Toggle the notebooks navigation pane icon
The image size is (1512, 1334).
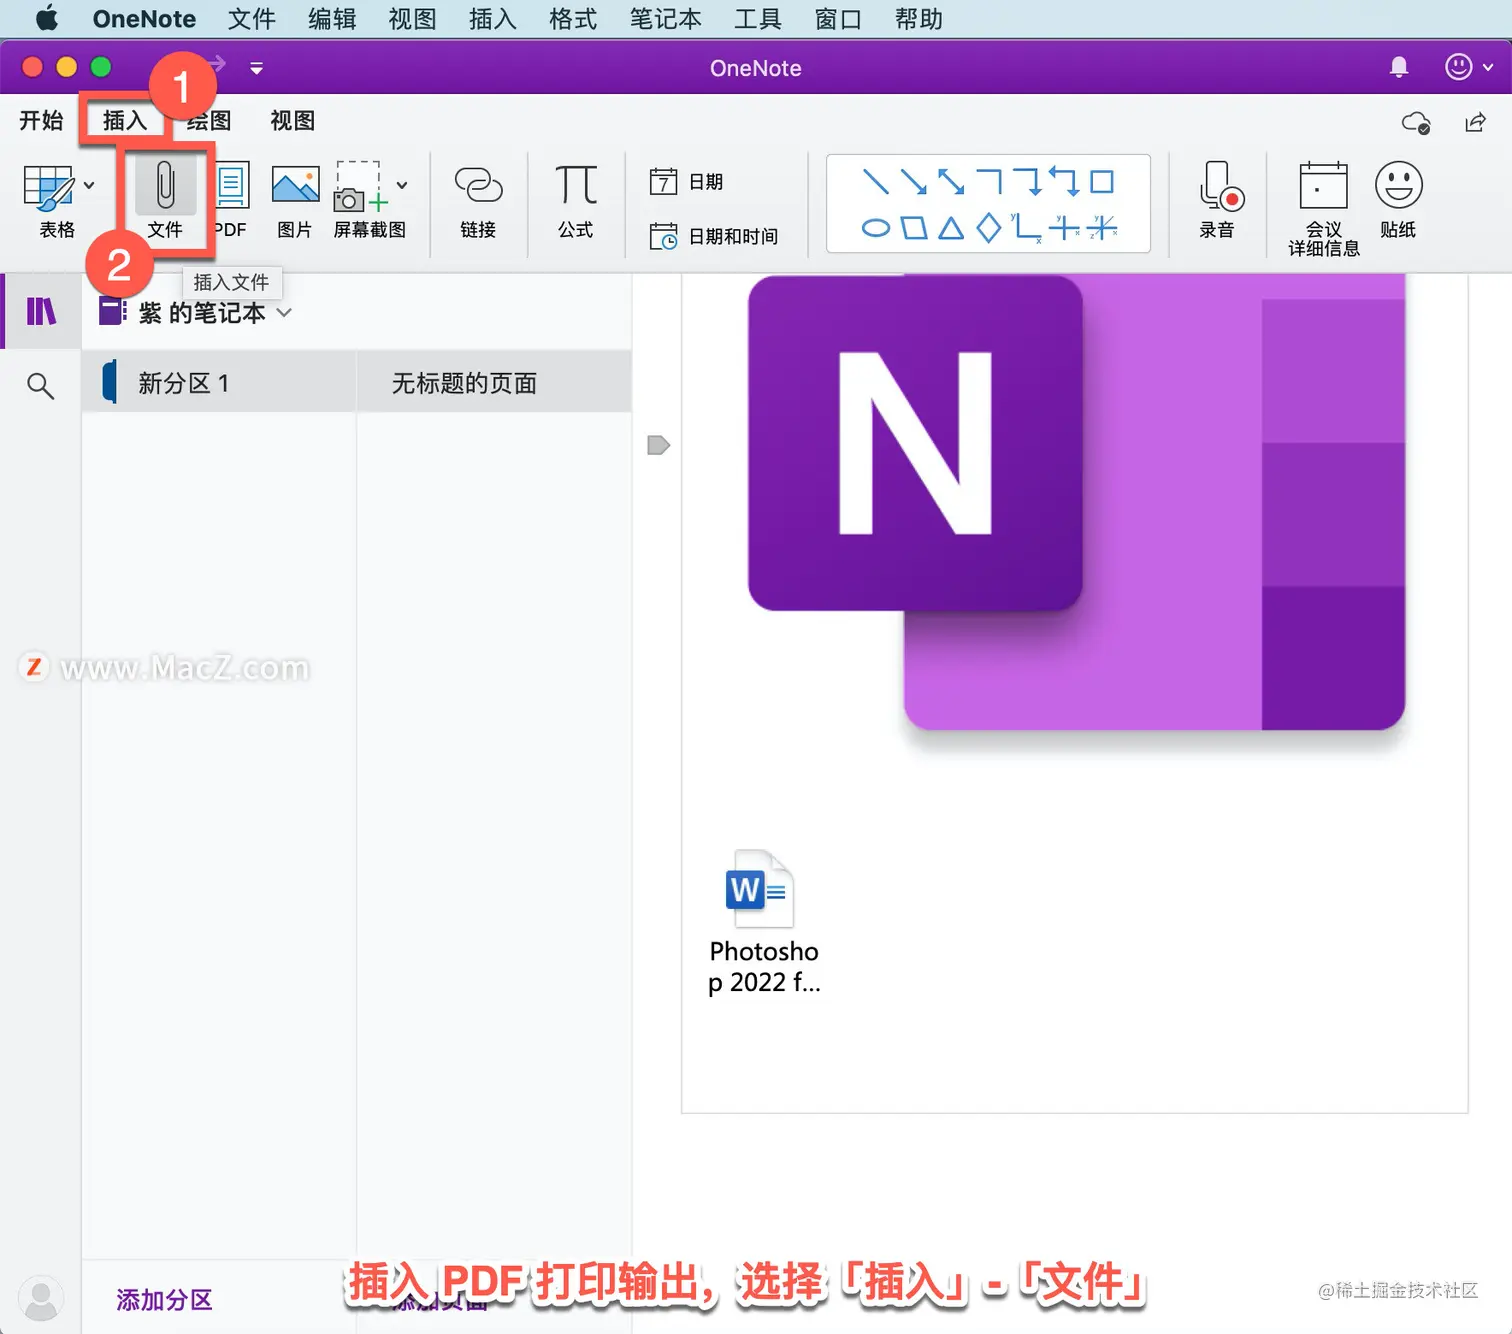click(x=41, y=312)
